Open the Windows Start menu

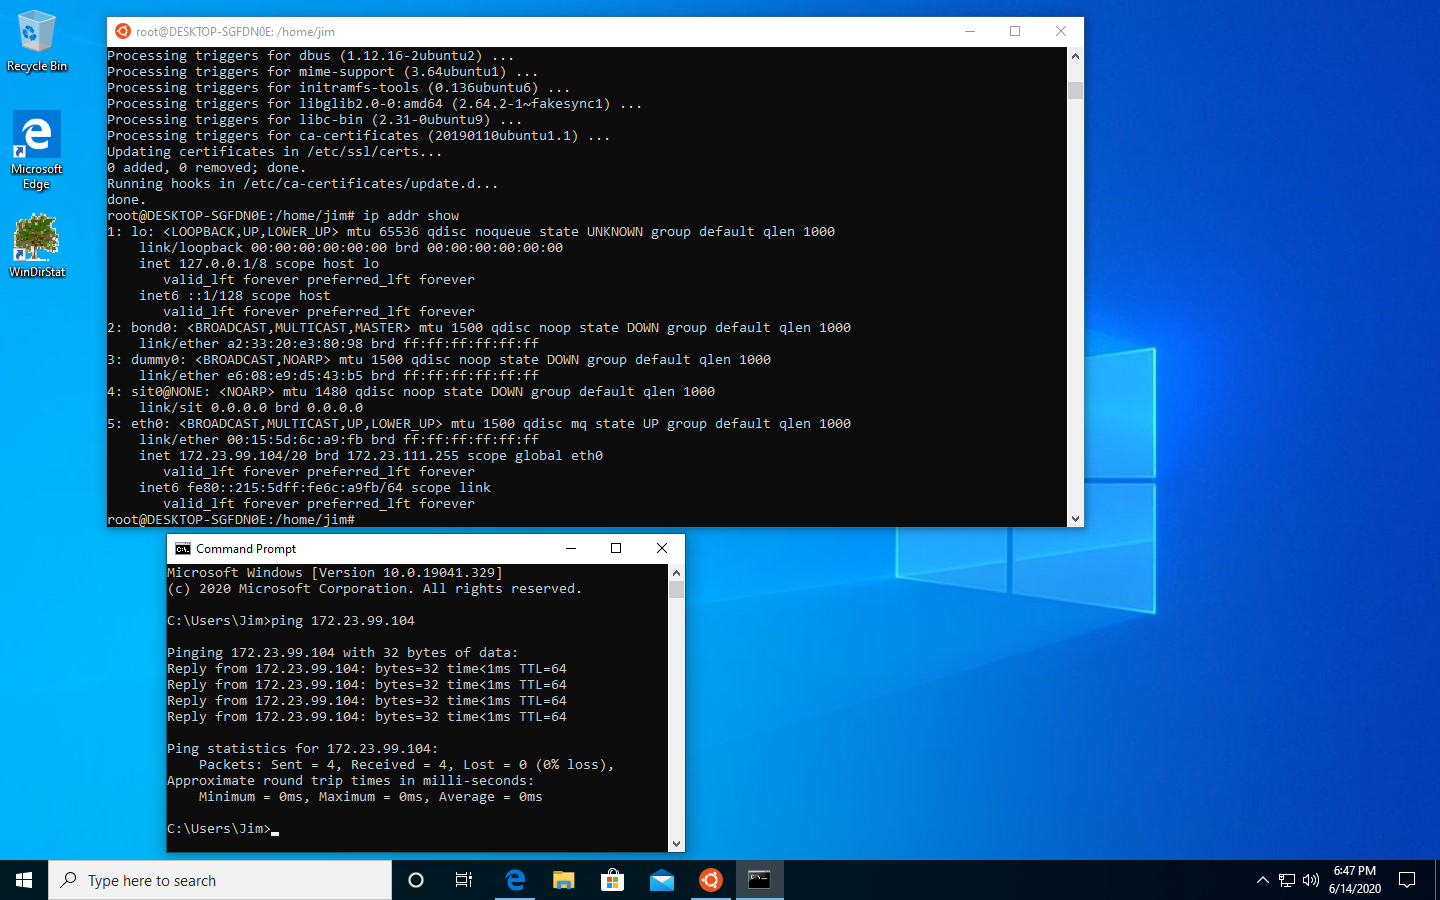coord(24,880)
